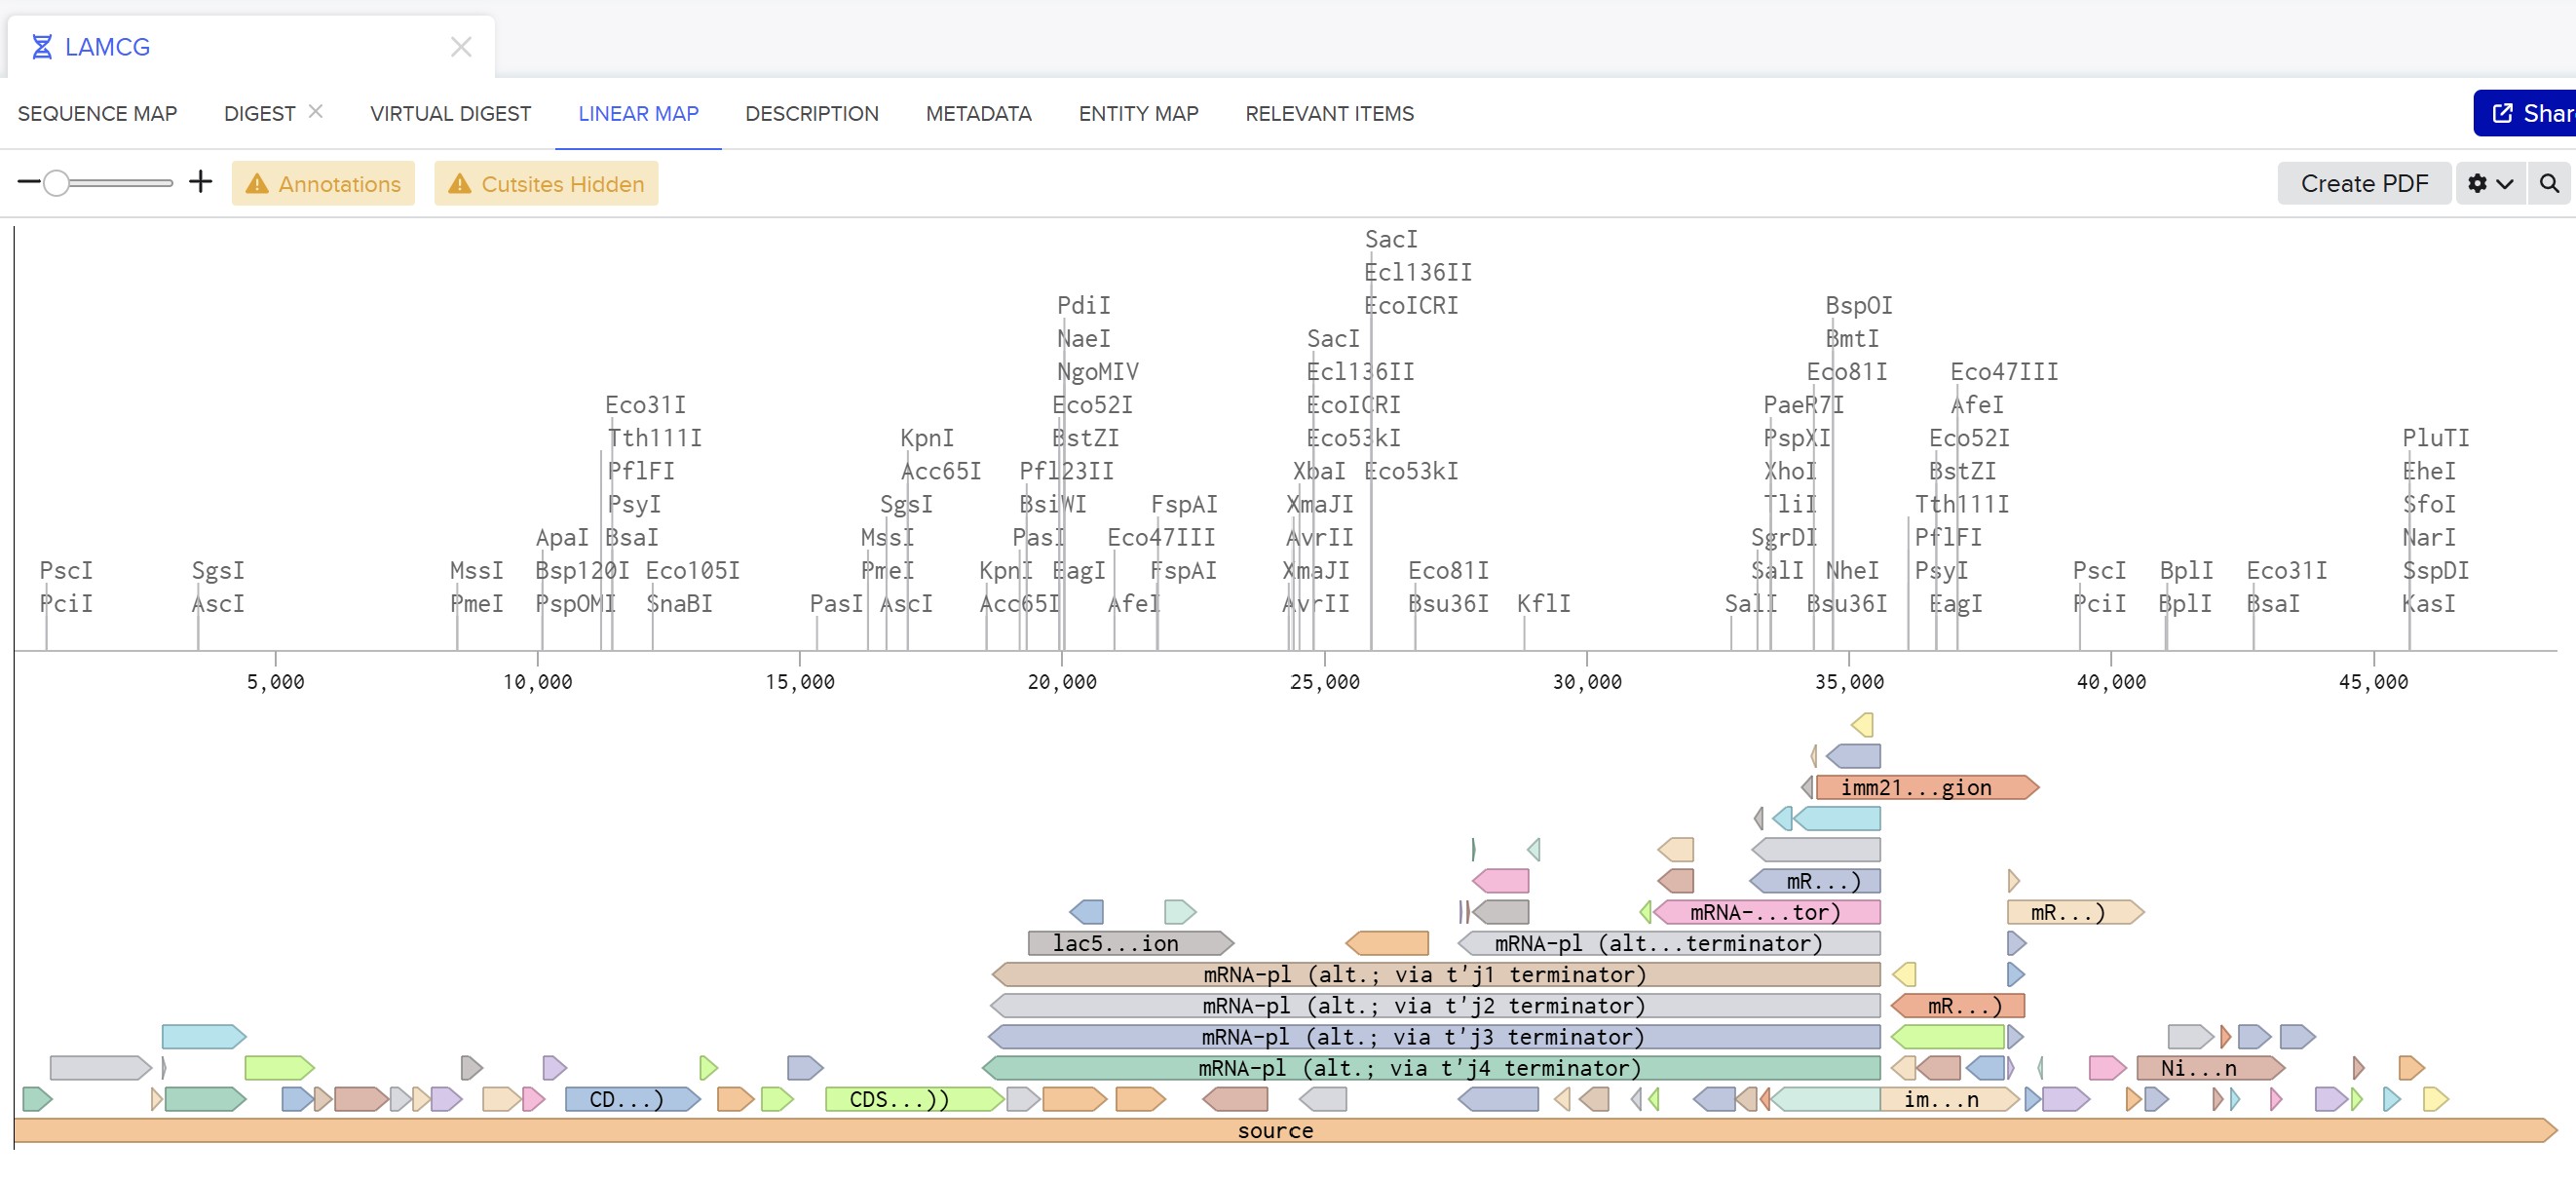Click the KflI cutsite label
This screenshot has width=2576, height=1181.
(1543, 604)
